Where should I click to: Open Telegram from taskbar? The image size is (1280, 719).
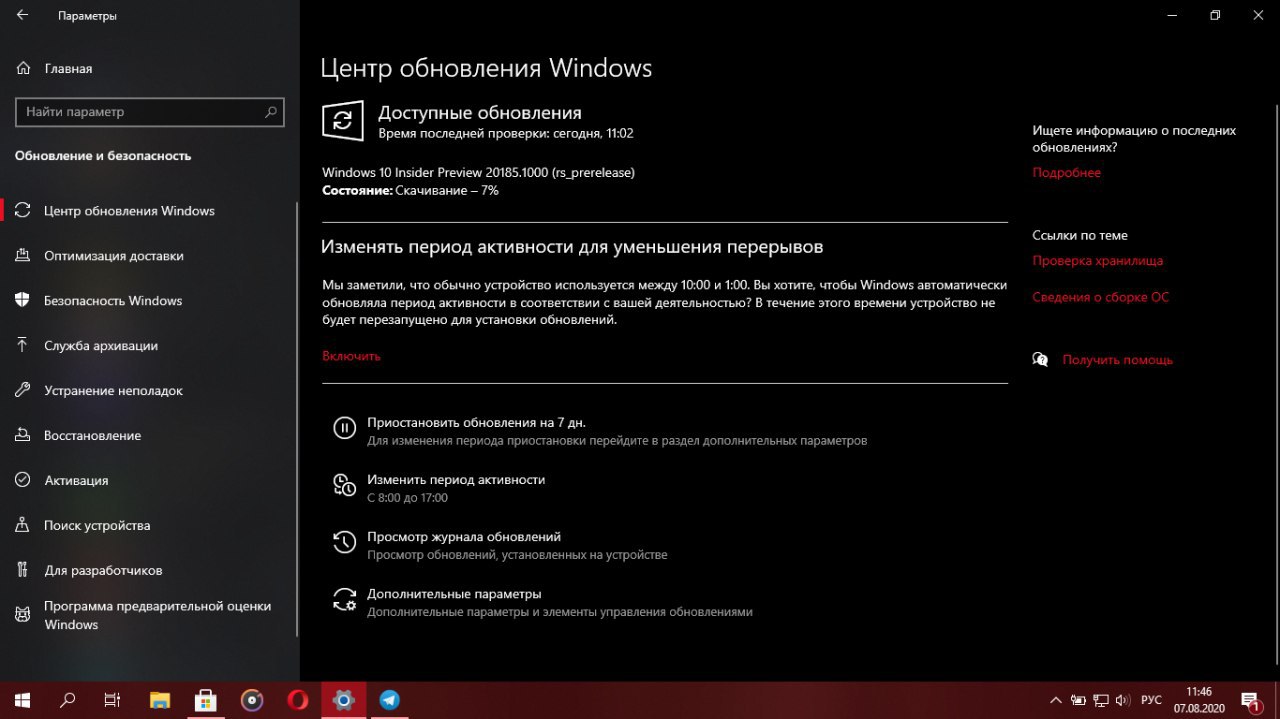tap(390, 700)
